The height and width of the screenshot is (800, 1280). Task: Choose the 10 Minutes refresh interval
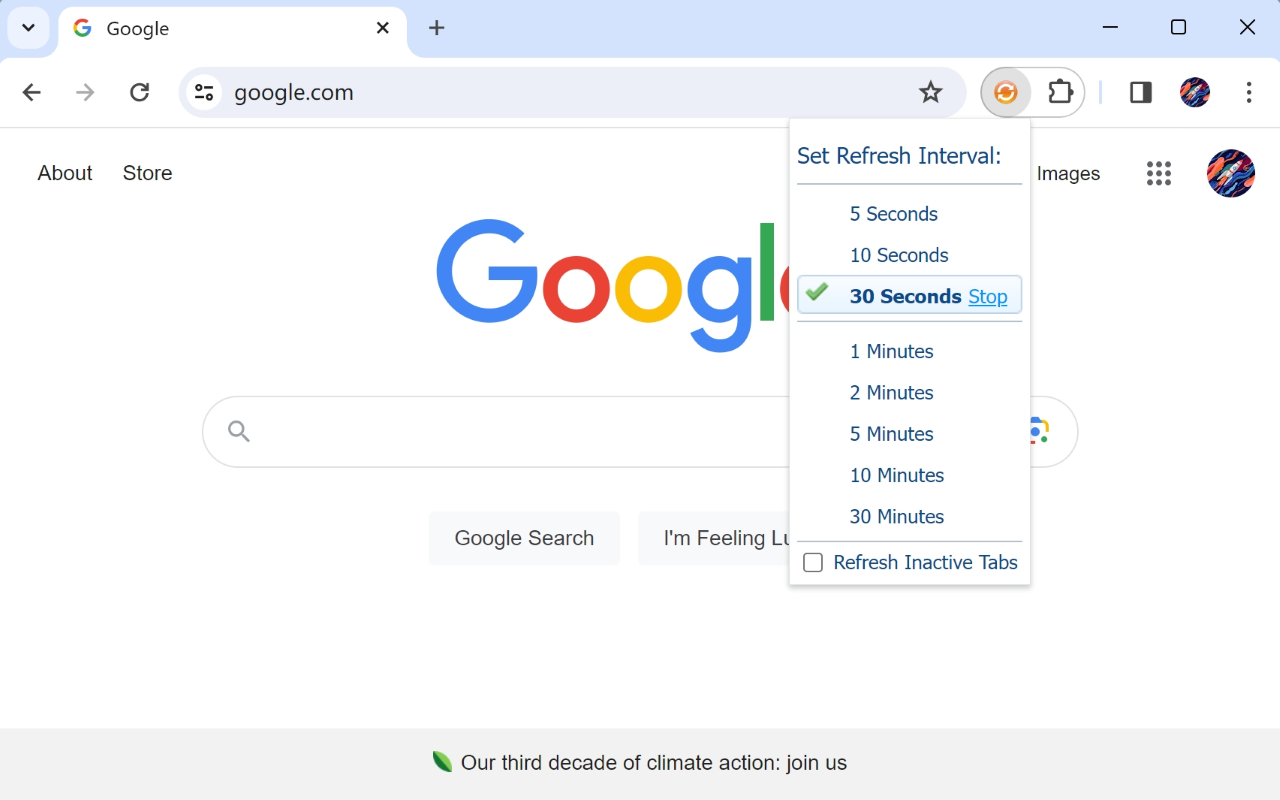tap(896, 476)
